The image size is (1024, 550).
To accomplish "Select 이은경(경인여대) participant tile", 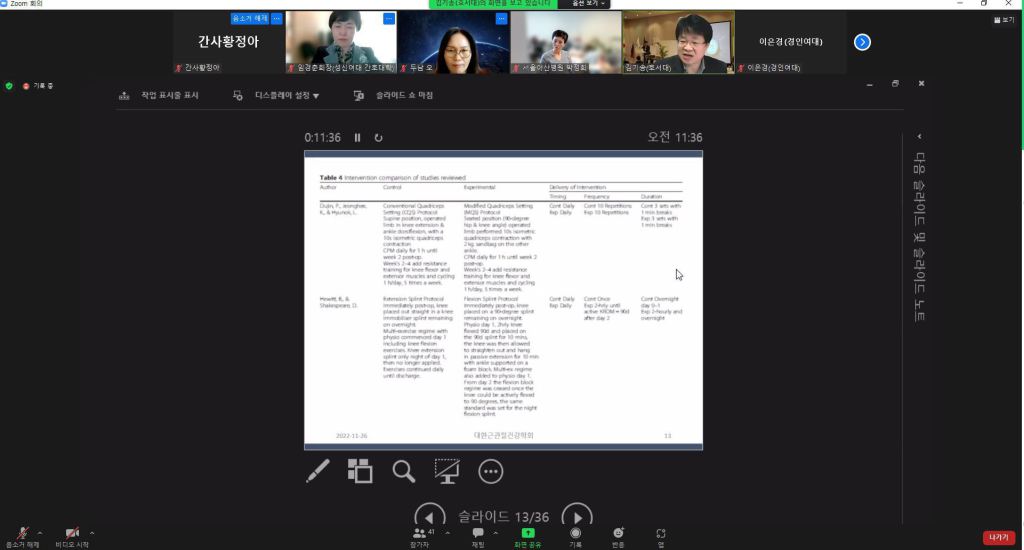I will tap(791, 42).
